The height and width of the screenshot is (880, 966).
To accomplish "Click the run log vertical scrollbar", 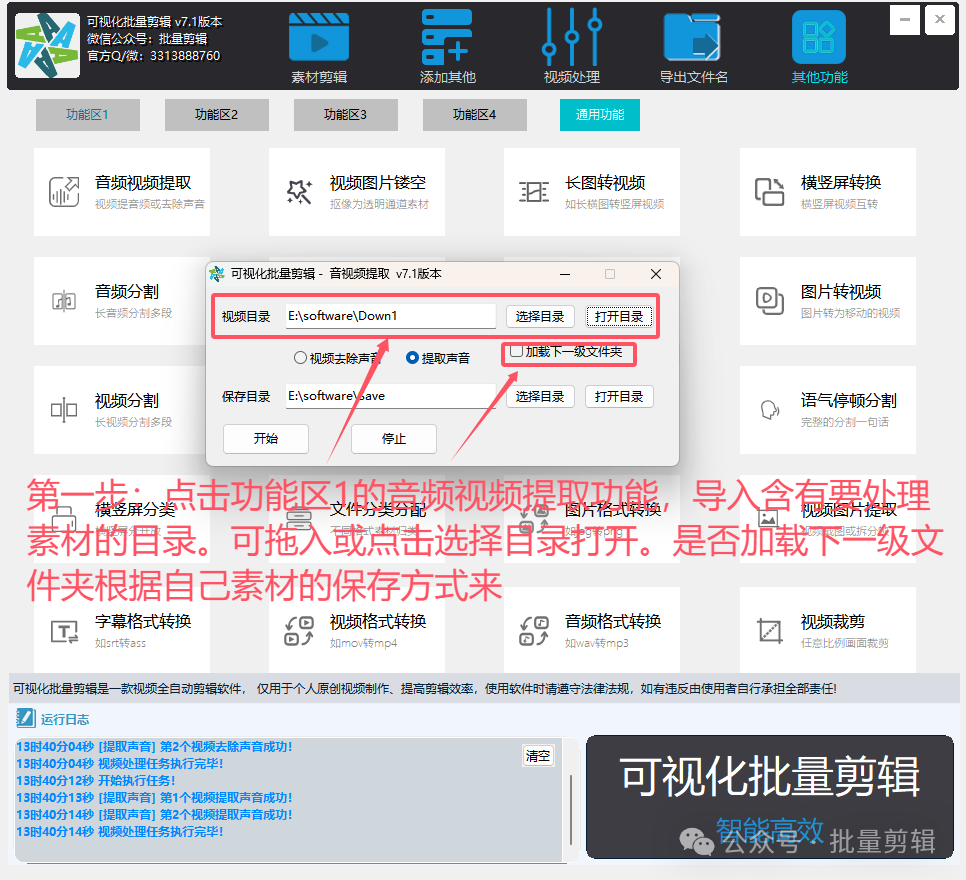I will [571, 810].
